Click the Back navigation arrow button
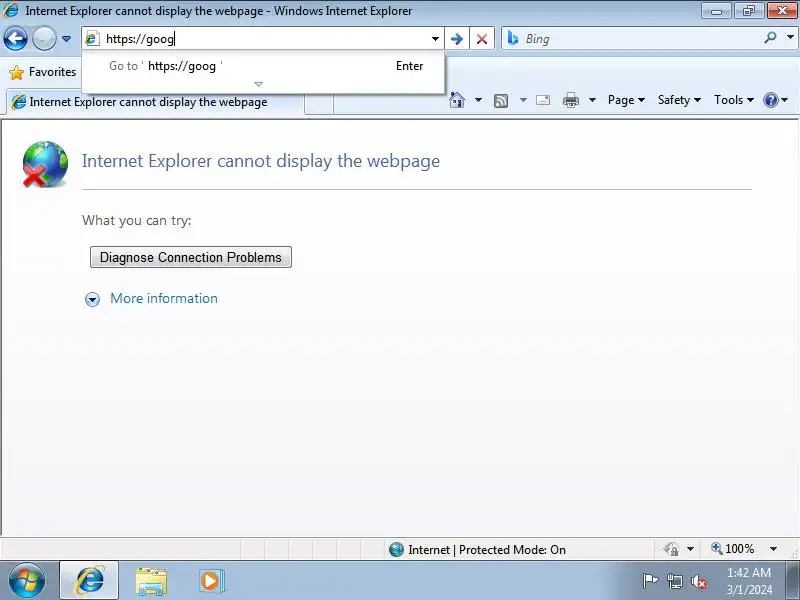800x600 pixels. click(x=15, y=39)
